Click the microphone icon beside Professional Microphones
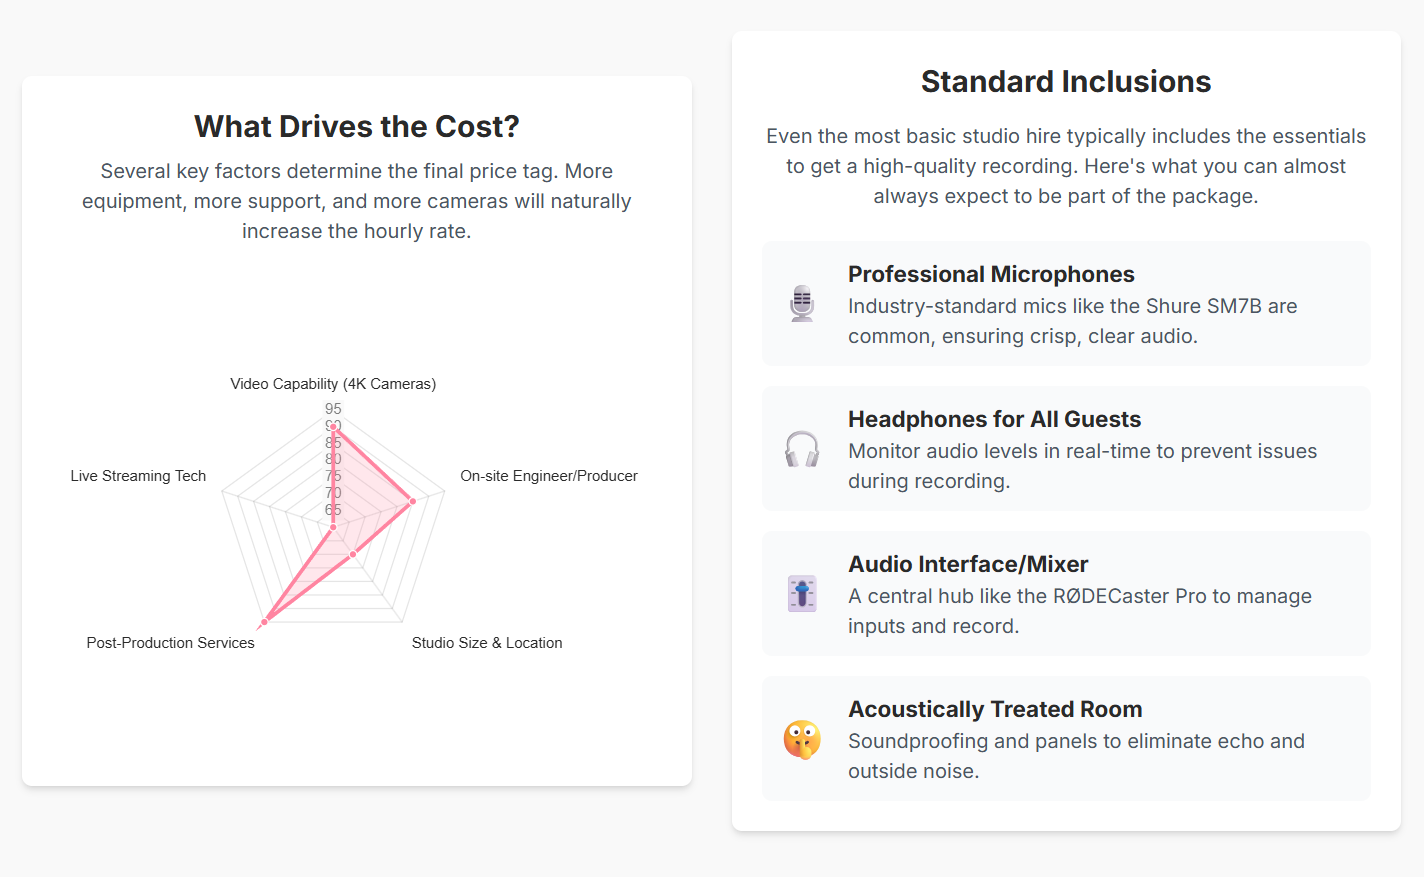The height and width of the screenshot is (877, 1424). (x=802, y=303)
